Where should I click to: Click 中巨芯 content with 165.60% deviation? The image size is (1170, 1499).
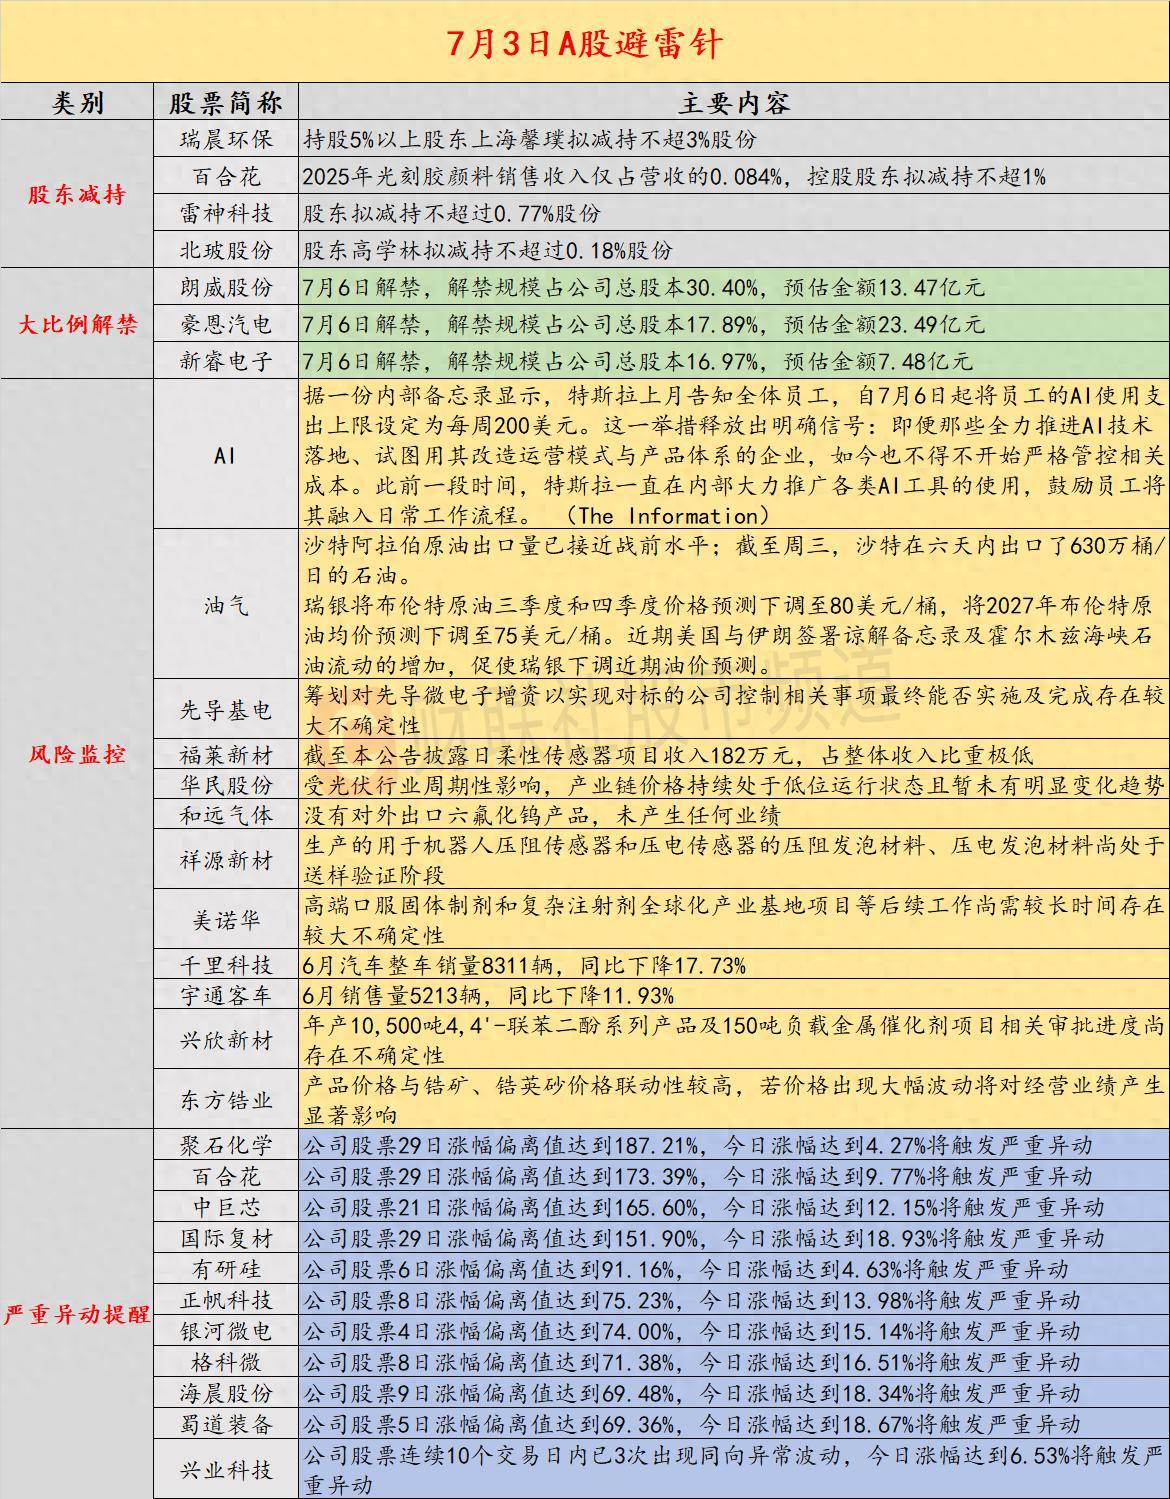pos(704,1207)
